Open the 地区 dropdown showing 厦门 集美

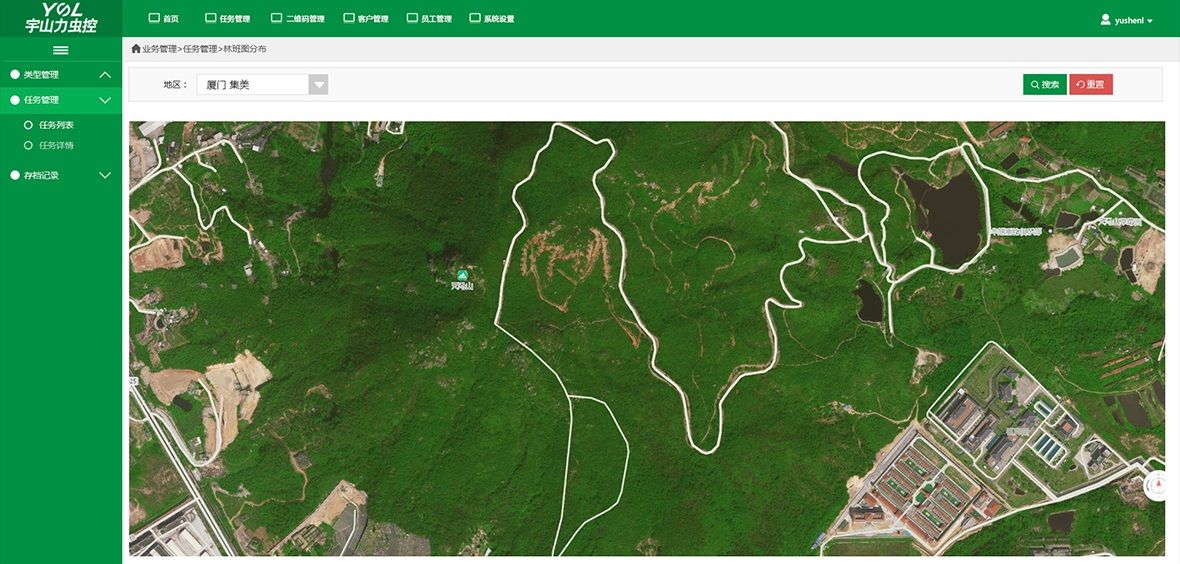(x=262, y=85)
